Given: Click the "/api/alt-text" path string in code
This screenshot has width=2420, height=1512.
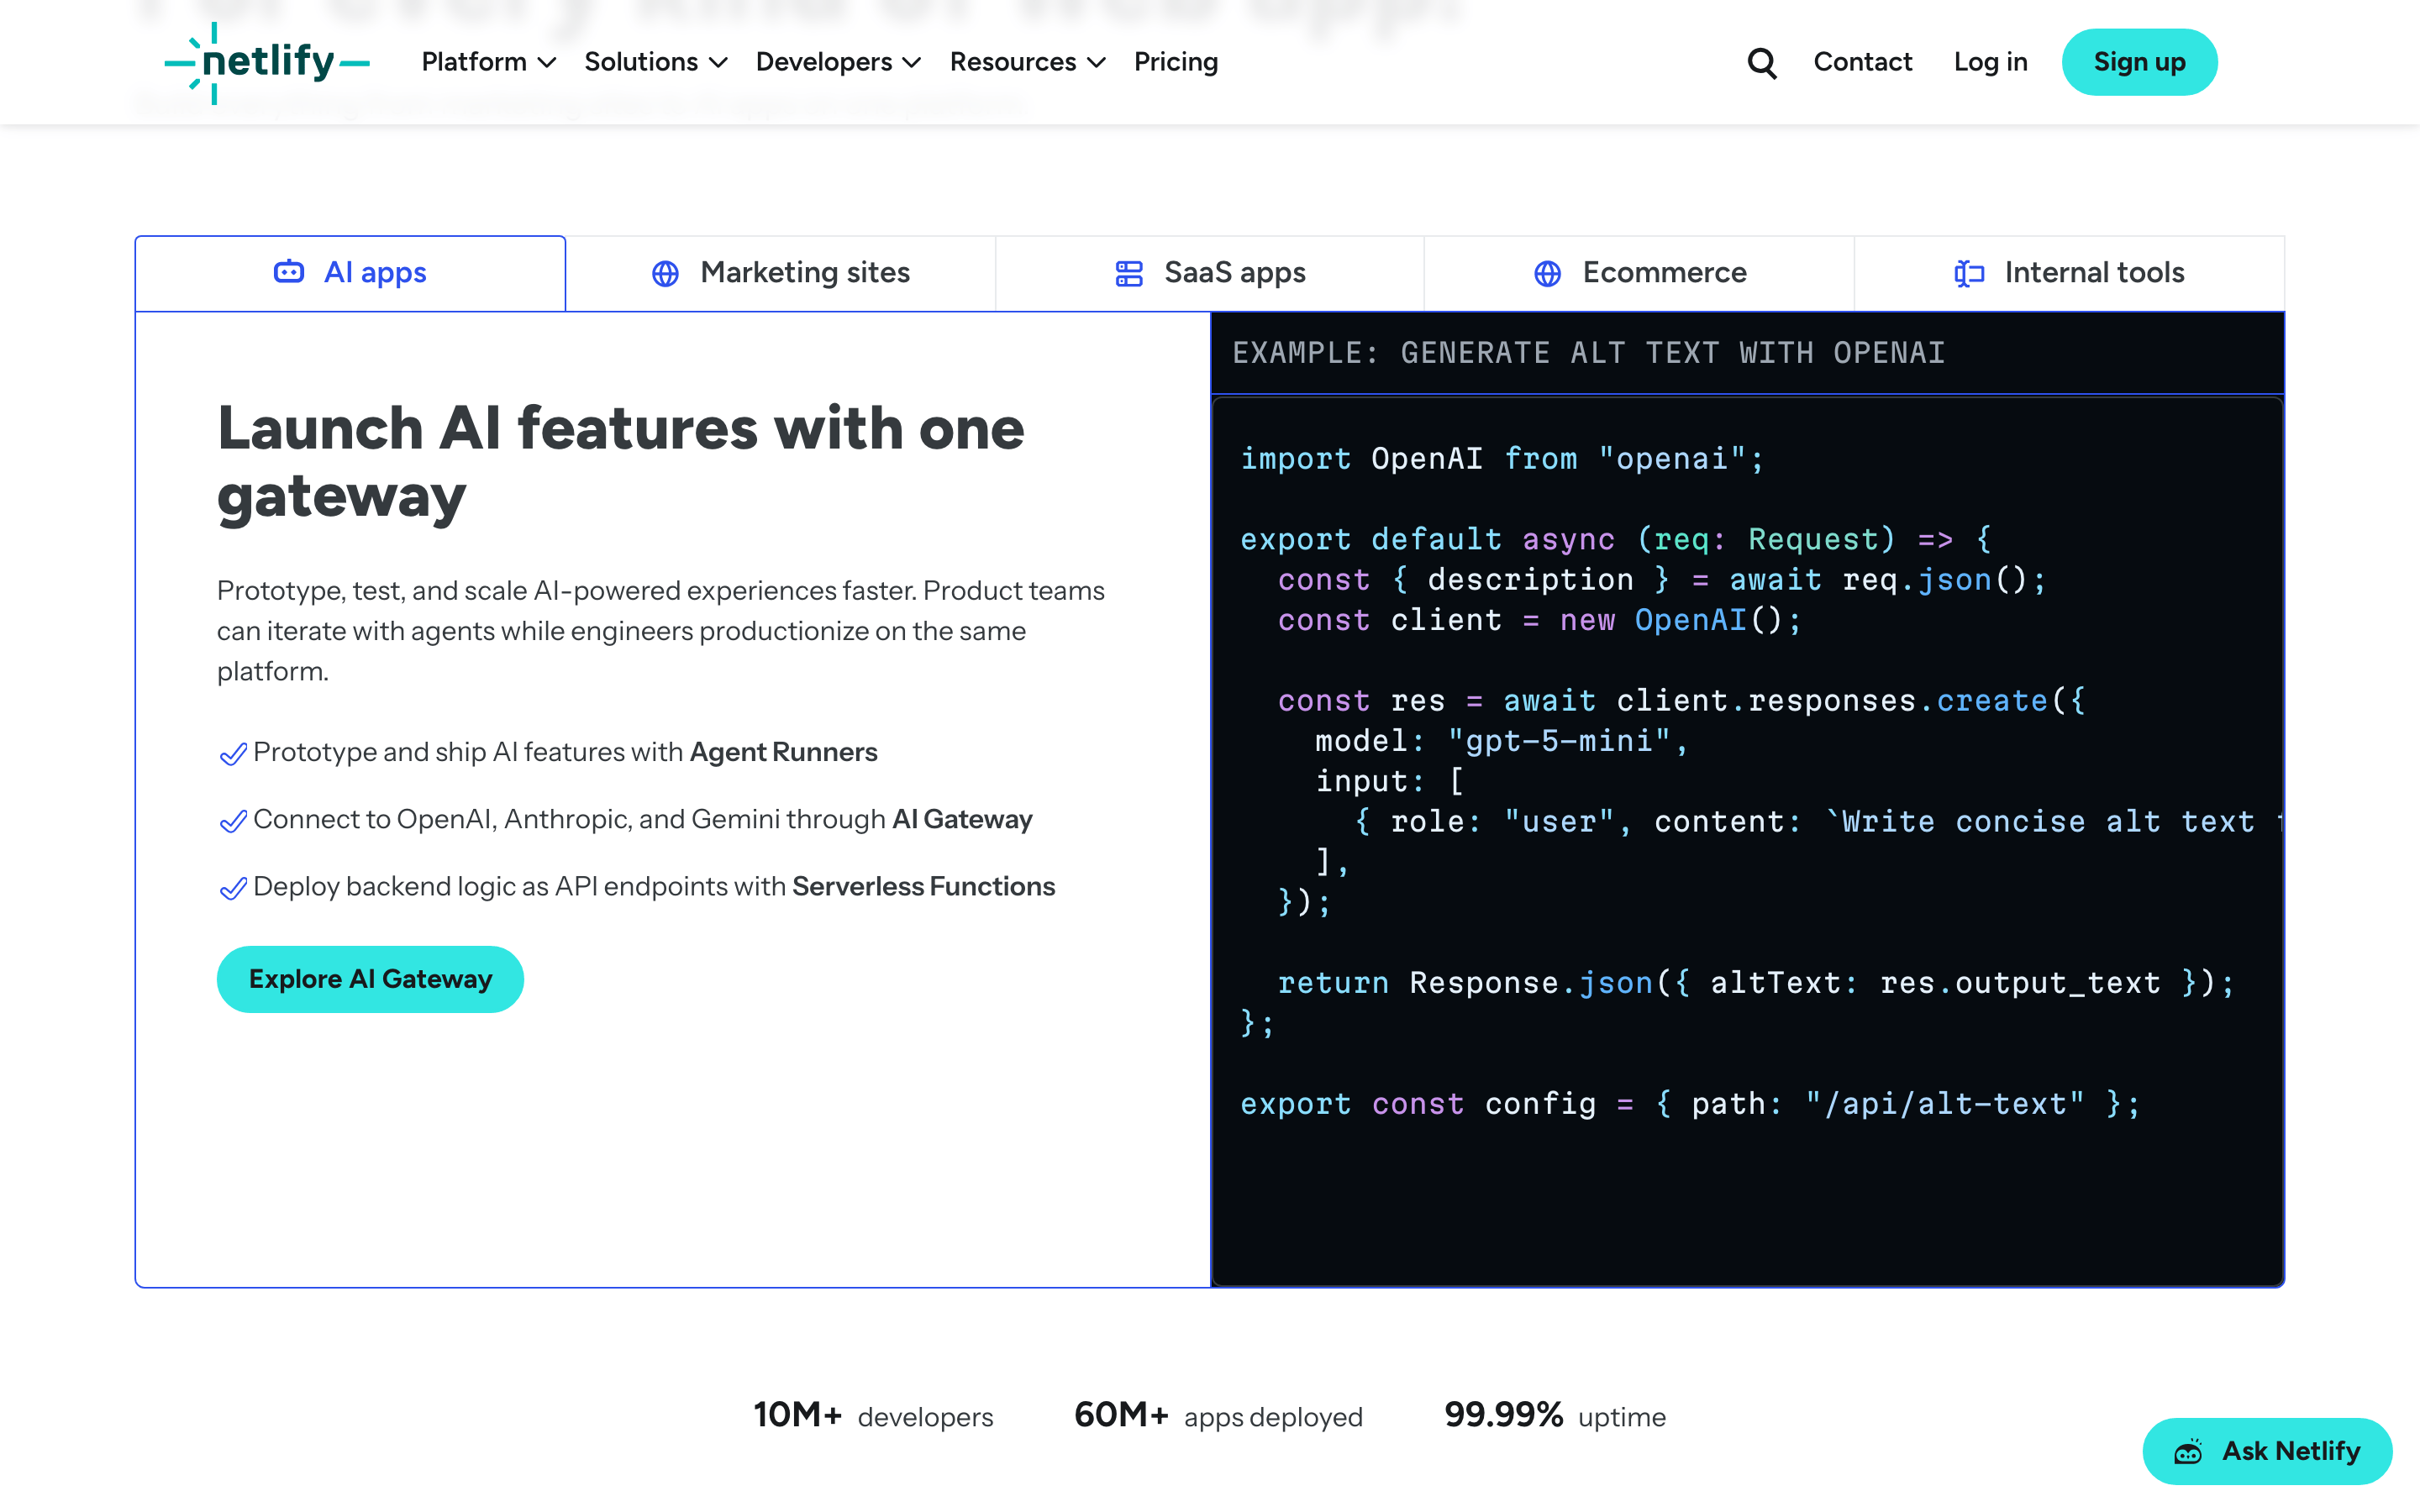Looking at the screenshot, I should click(1945, 1104).
